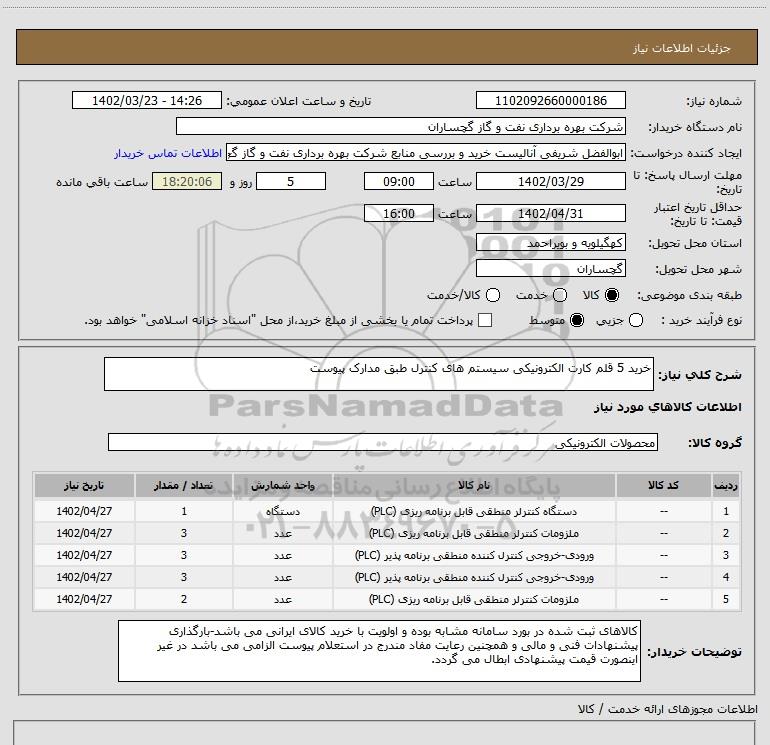
Task: Click the row number 4 cell
Action: click(726, 577)
